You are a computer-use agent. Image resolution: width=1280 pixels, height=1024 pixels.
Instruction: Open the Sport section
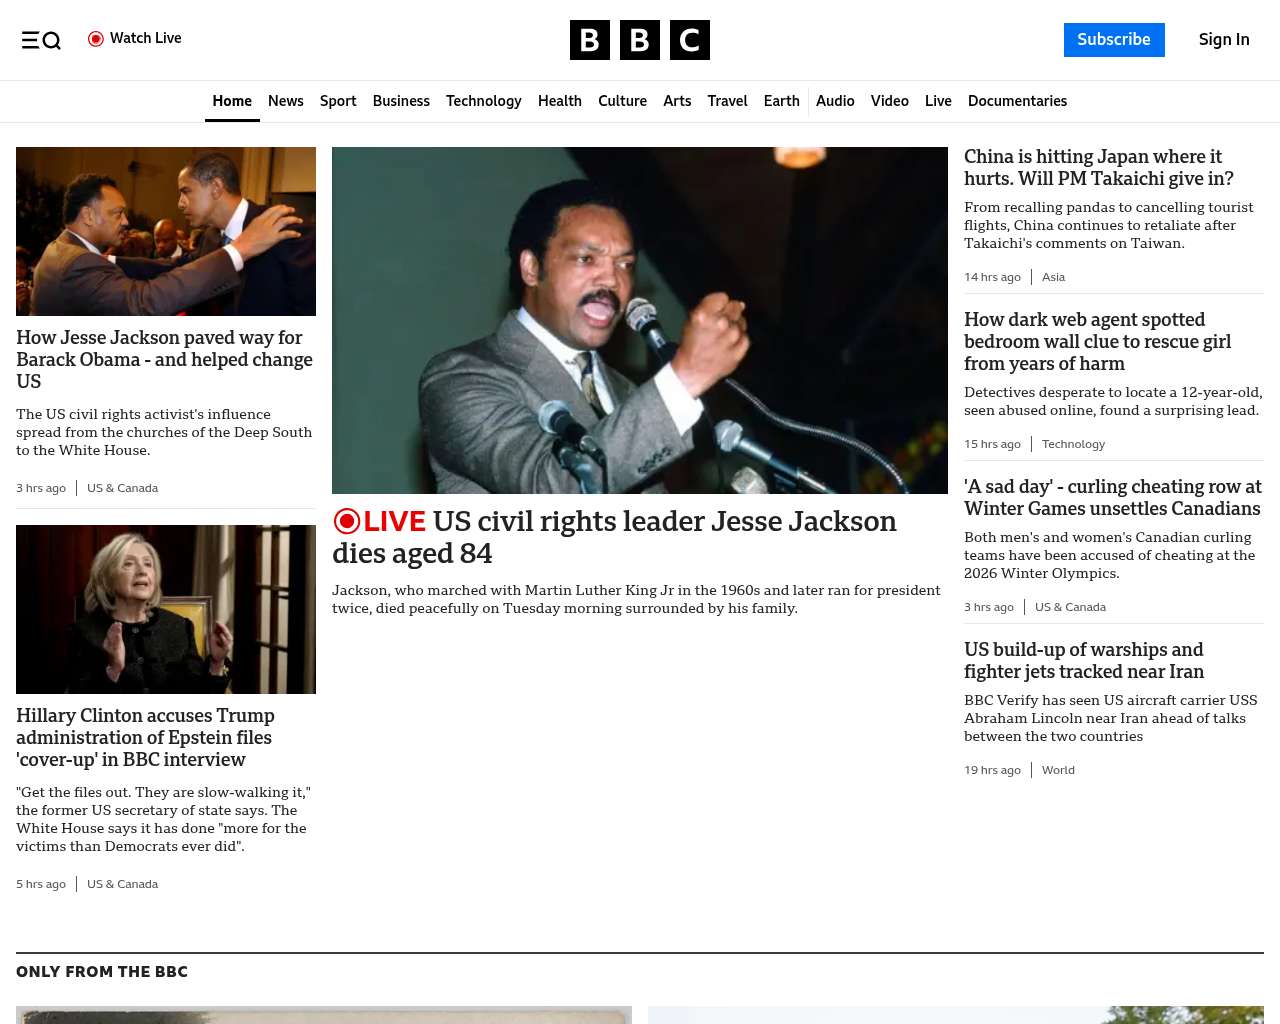pos(338,101)
